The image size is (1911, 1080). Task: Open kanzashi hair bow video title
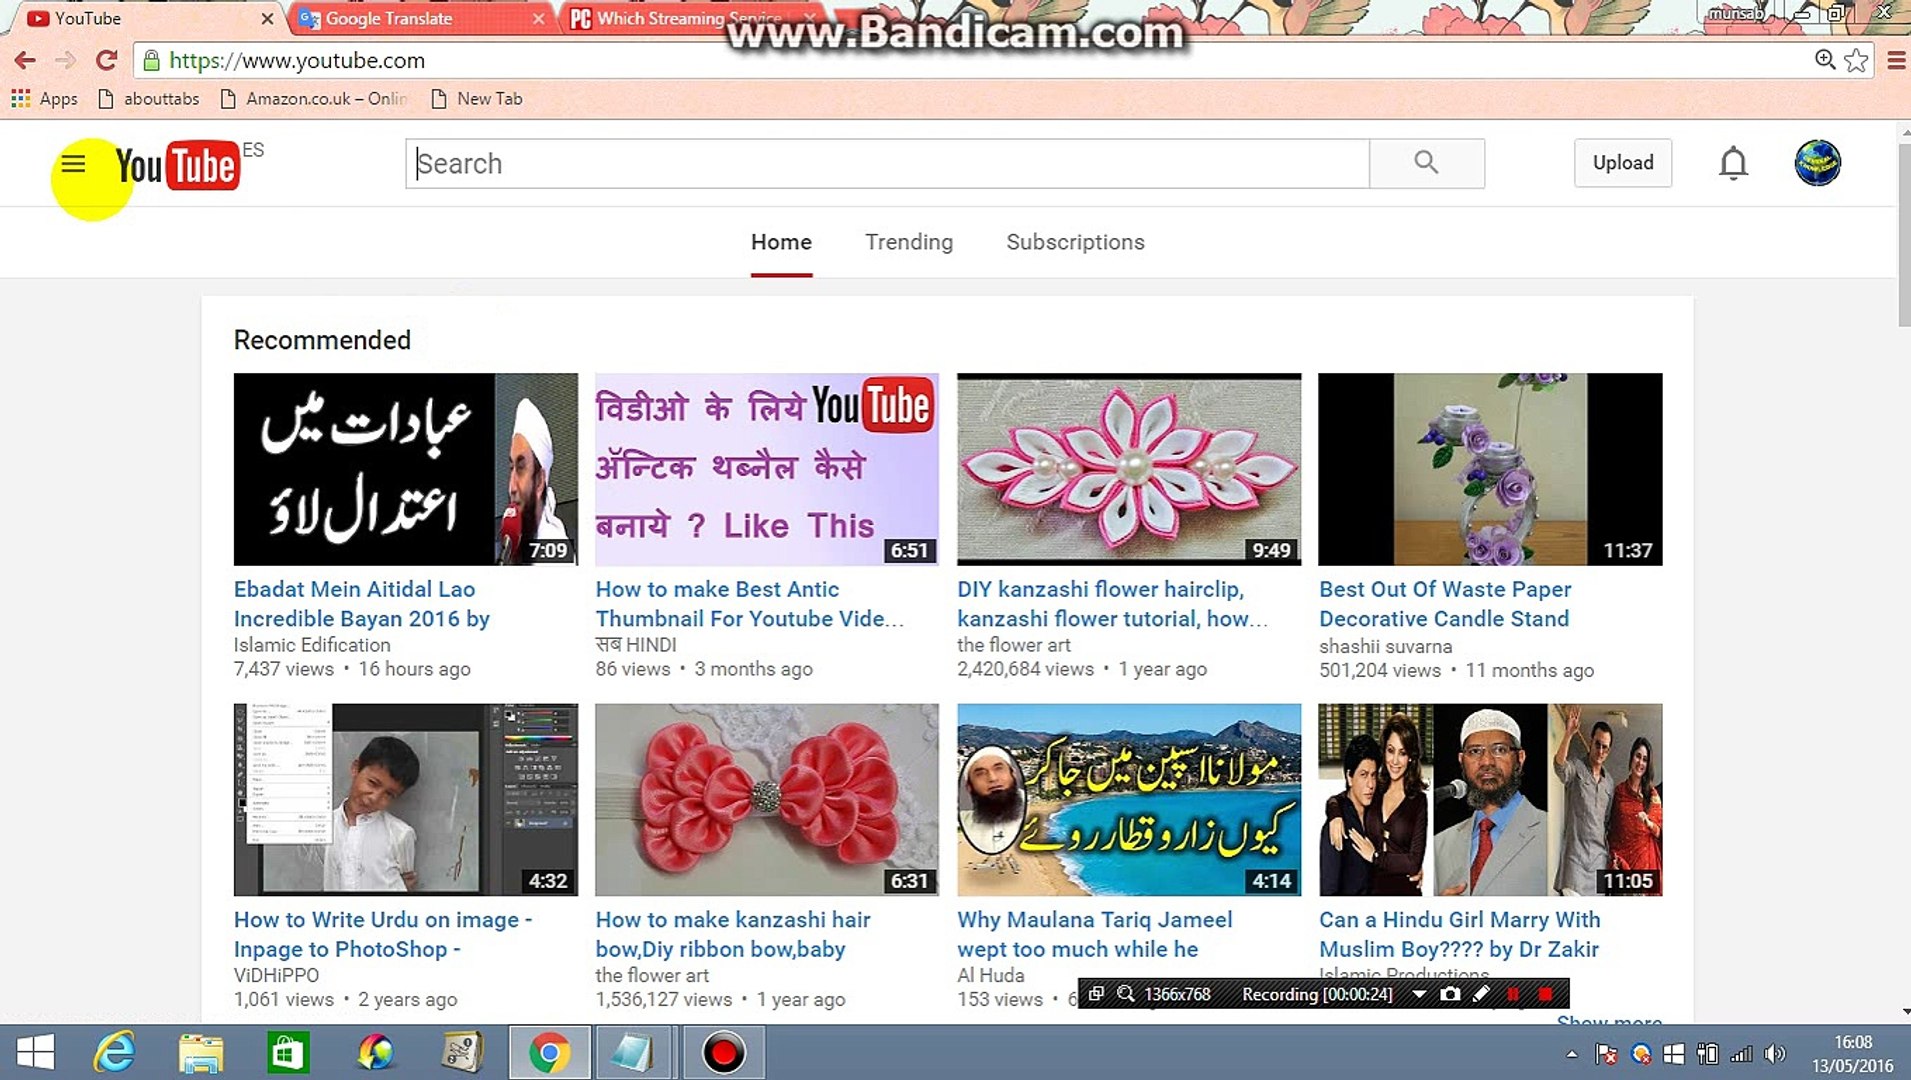pos(733,934)
